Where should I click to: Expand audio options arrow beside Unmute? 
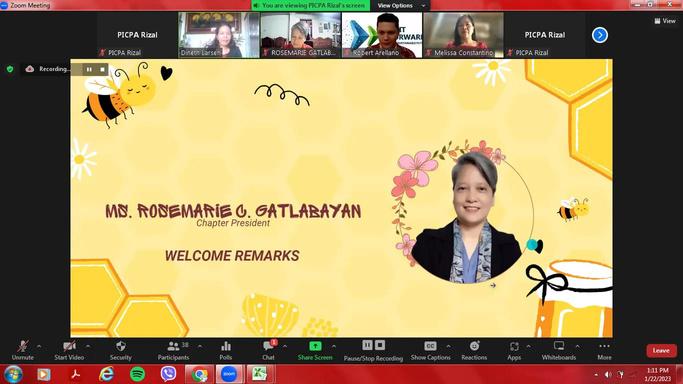pyautogui.click(x=39, y=346)
